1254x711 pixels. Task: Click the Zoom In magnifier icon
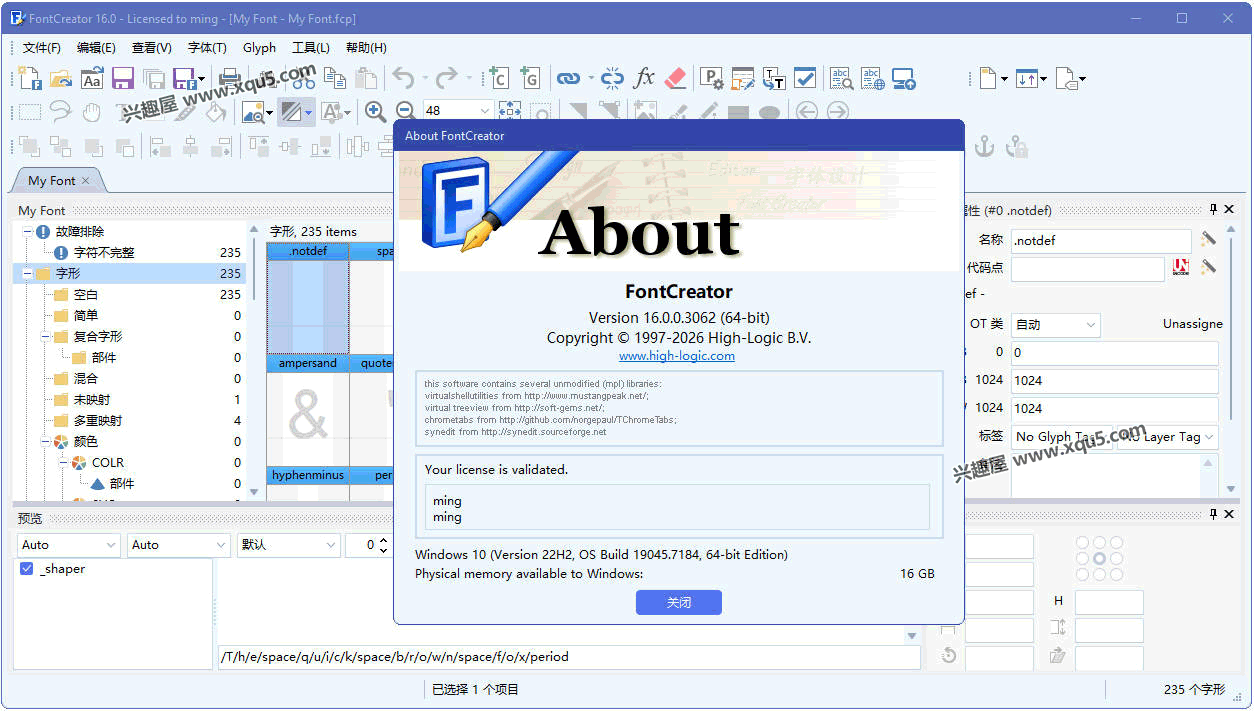375,112
